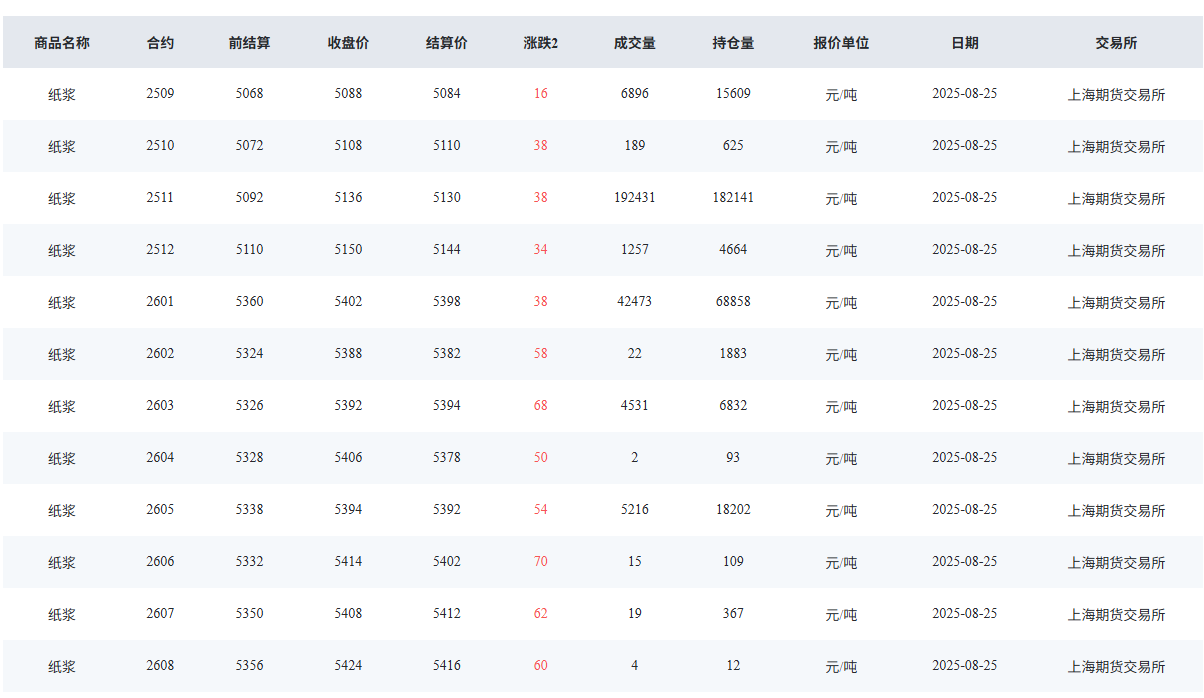Screen dimensions: 1204x698
Task: Click volume value 6896
Action: click(635, 94)
